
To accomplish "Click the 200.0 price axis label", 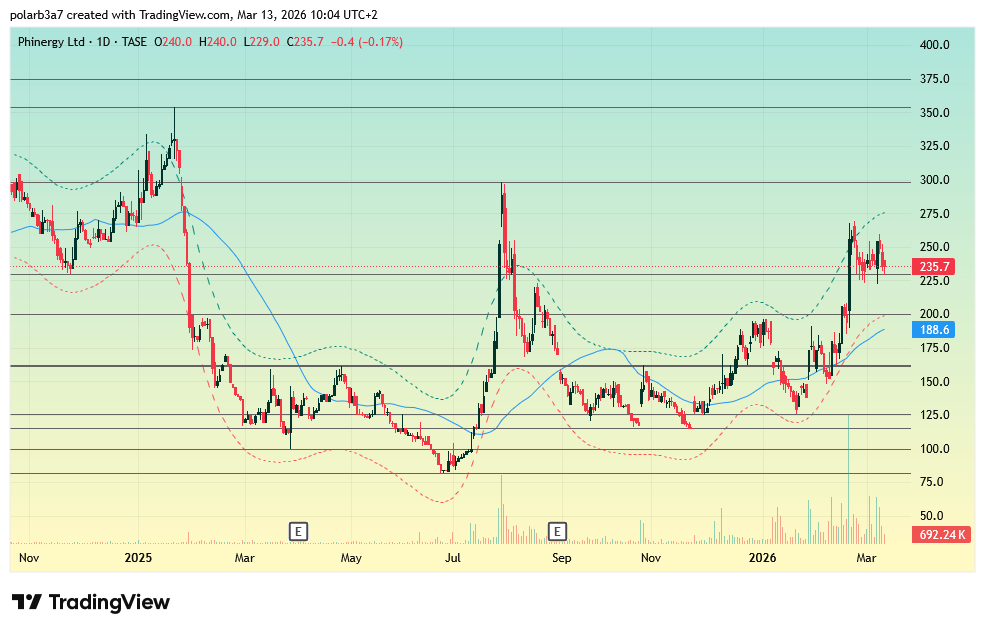I will (x=934, y=314).
